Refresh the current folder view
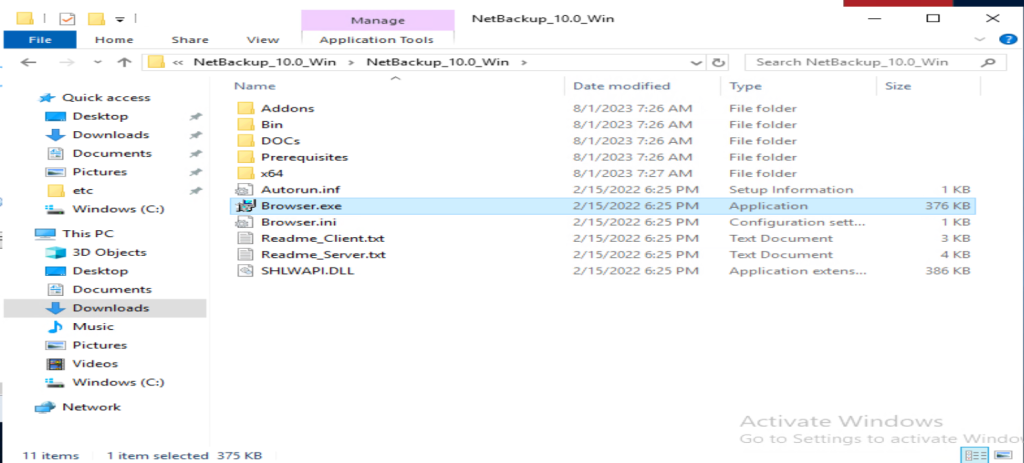The height and width of the screenshot is (463, 1024). 718,63
